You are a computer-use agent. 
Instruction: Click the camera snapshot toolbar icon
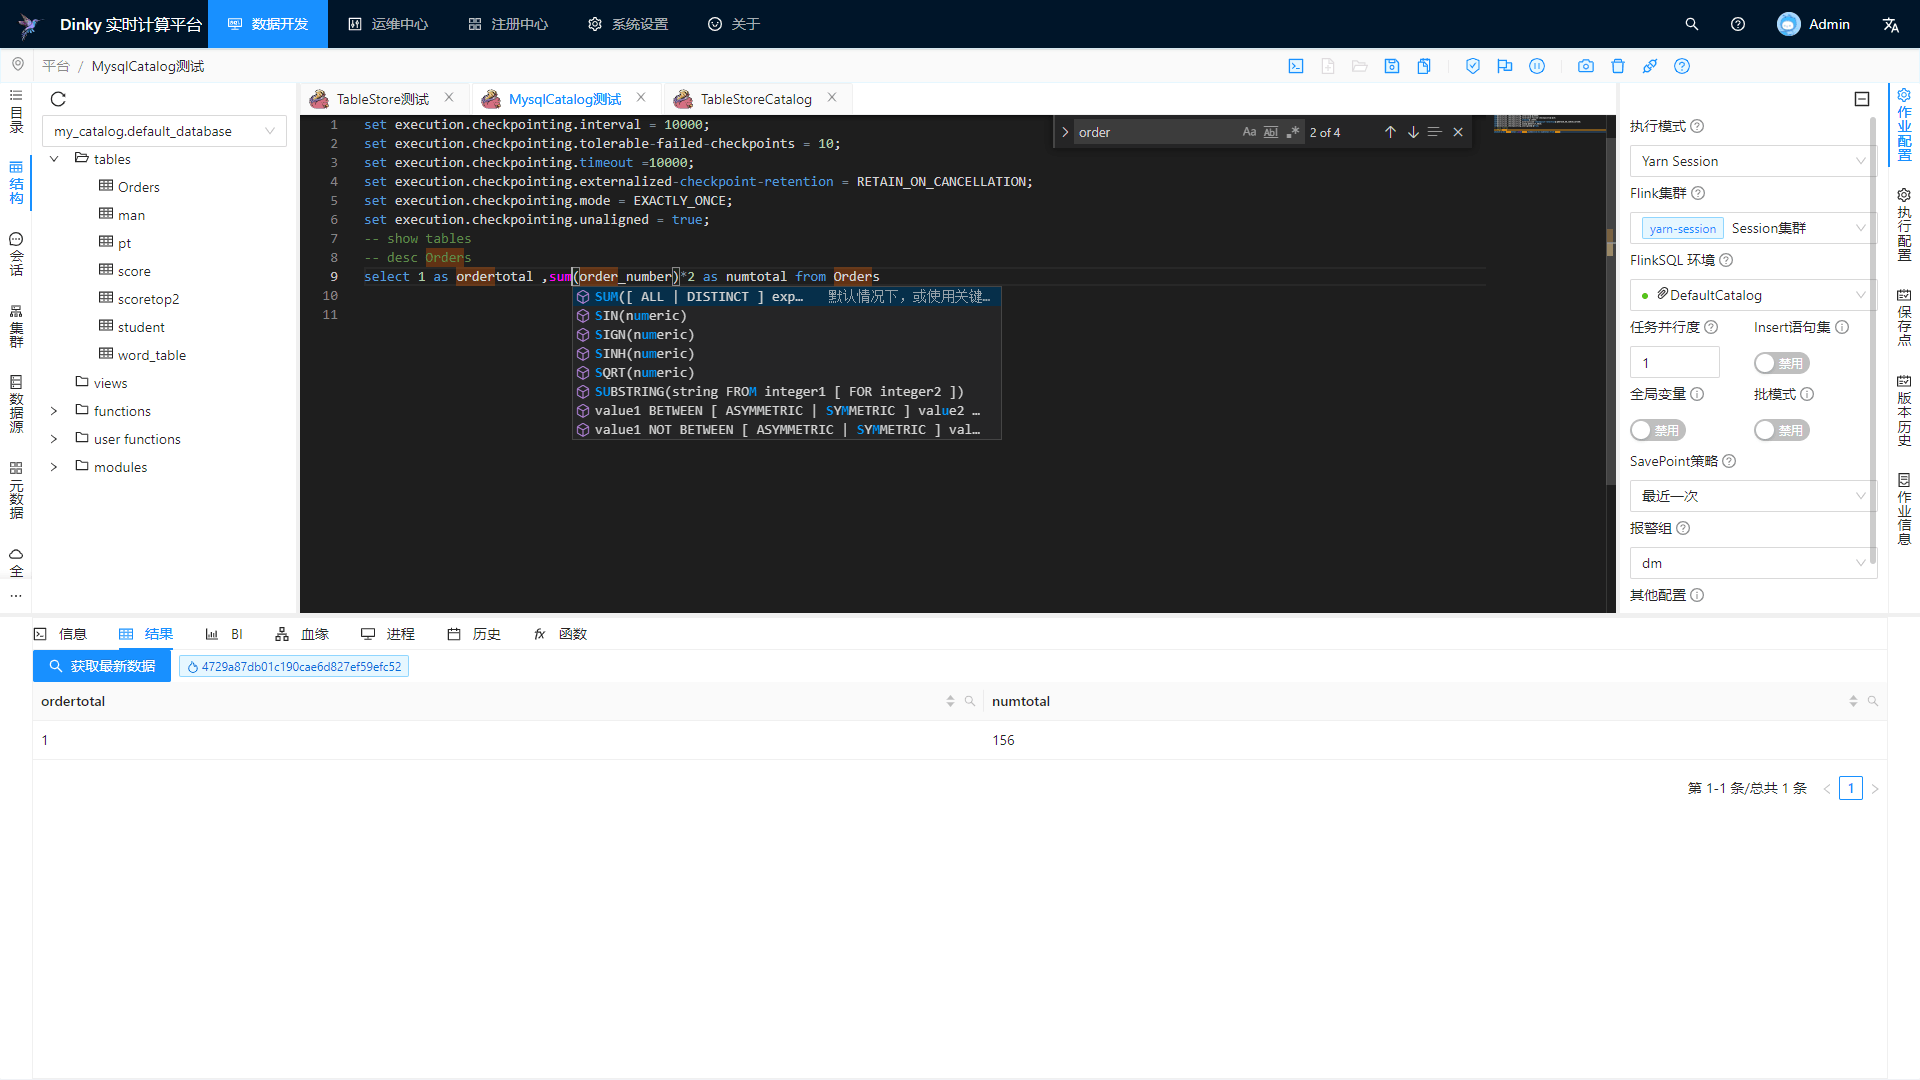pyautogui.click(x=1586, y=66)
